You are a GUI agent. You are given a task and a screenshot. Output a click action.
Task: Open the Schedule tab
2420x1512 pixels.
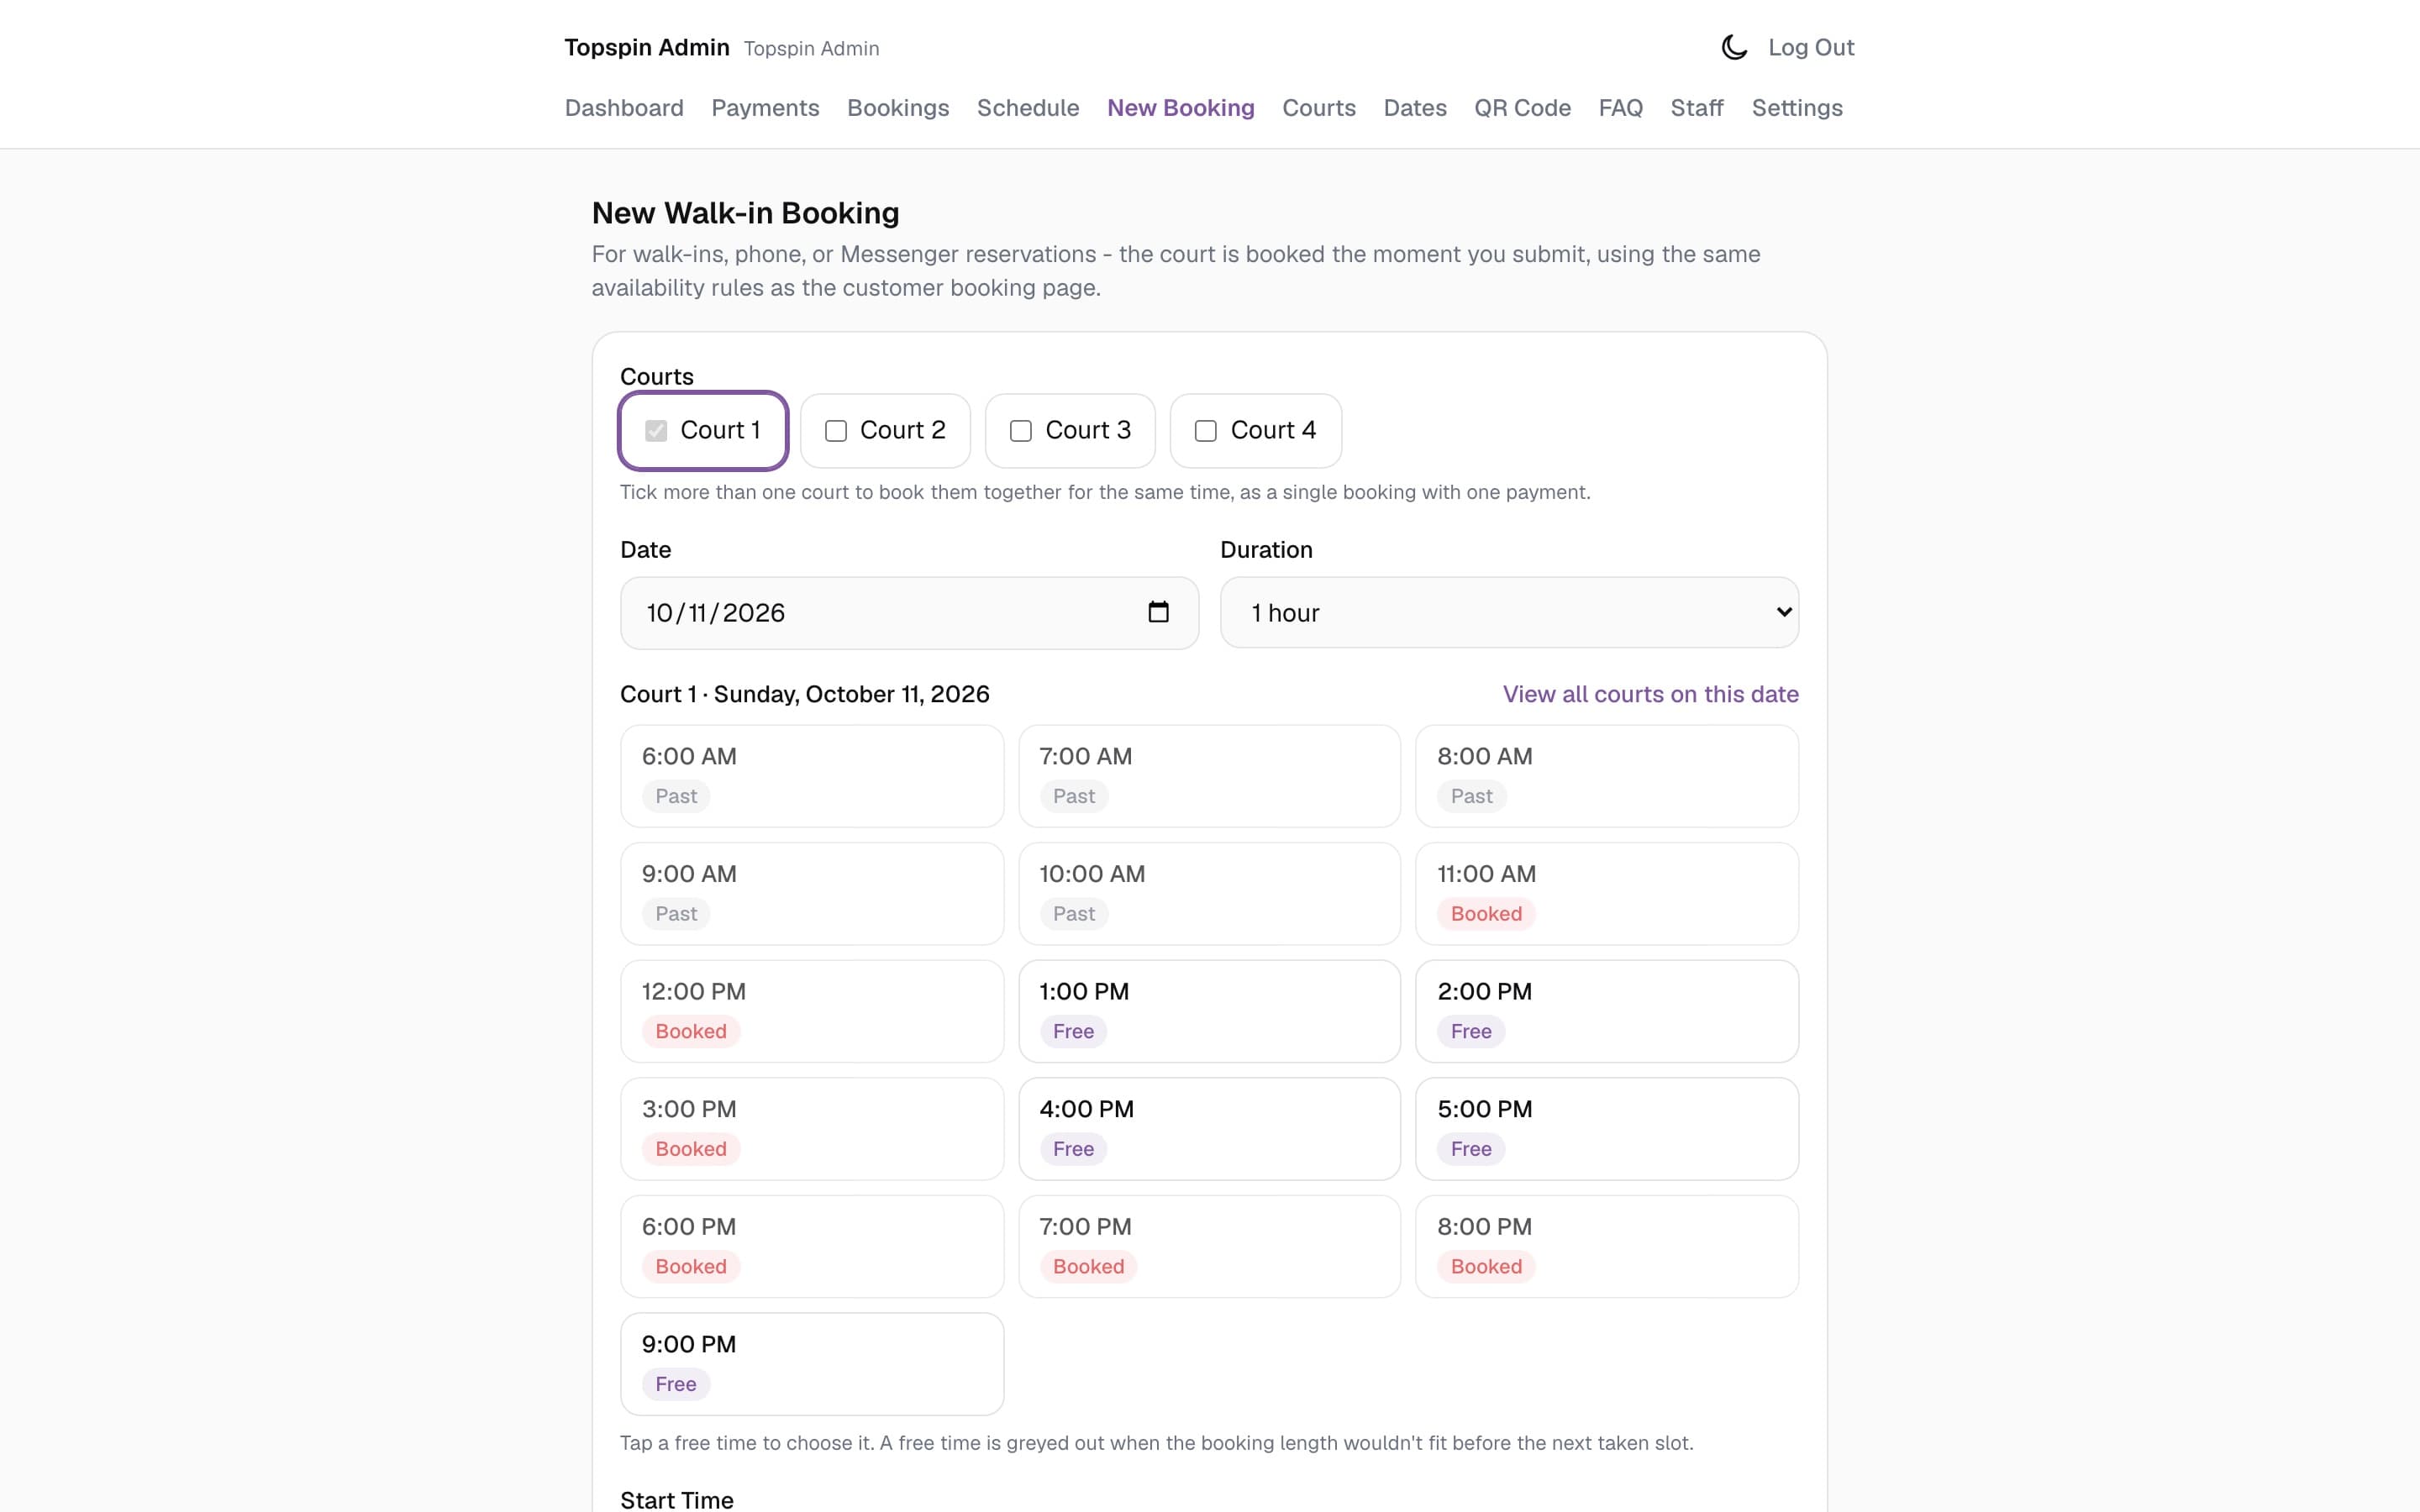1028,108
